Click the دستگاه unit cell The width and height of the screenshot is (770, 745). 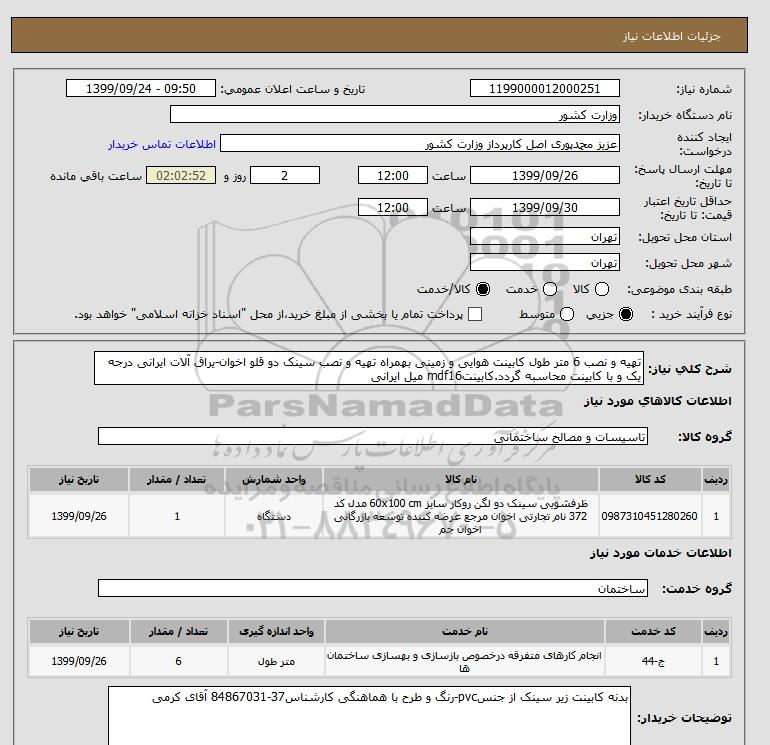click(274, 516)
